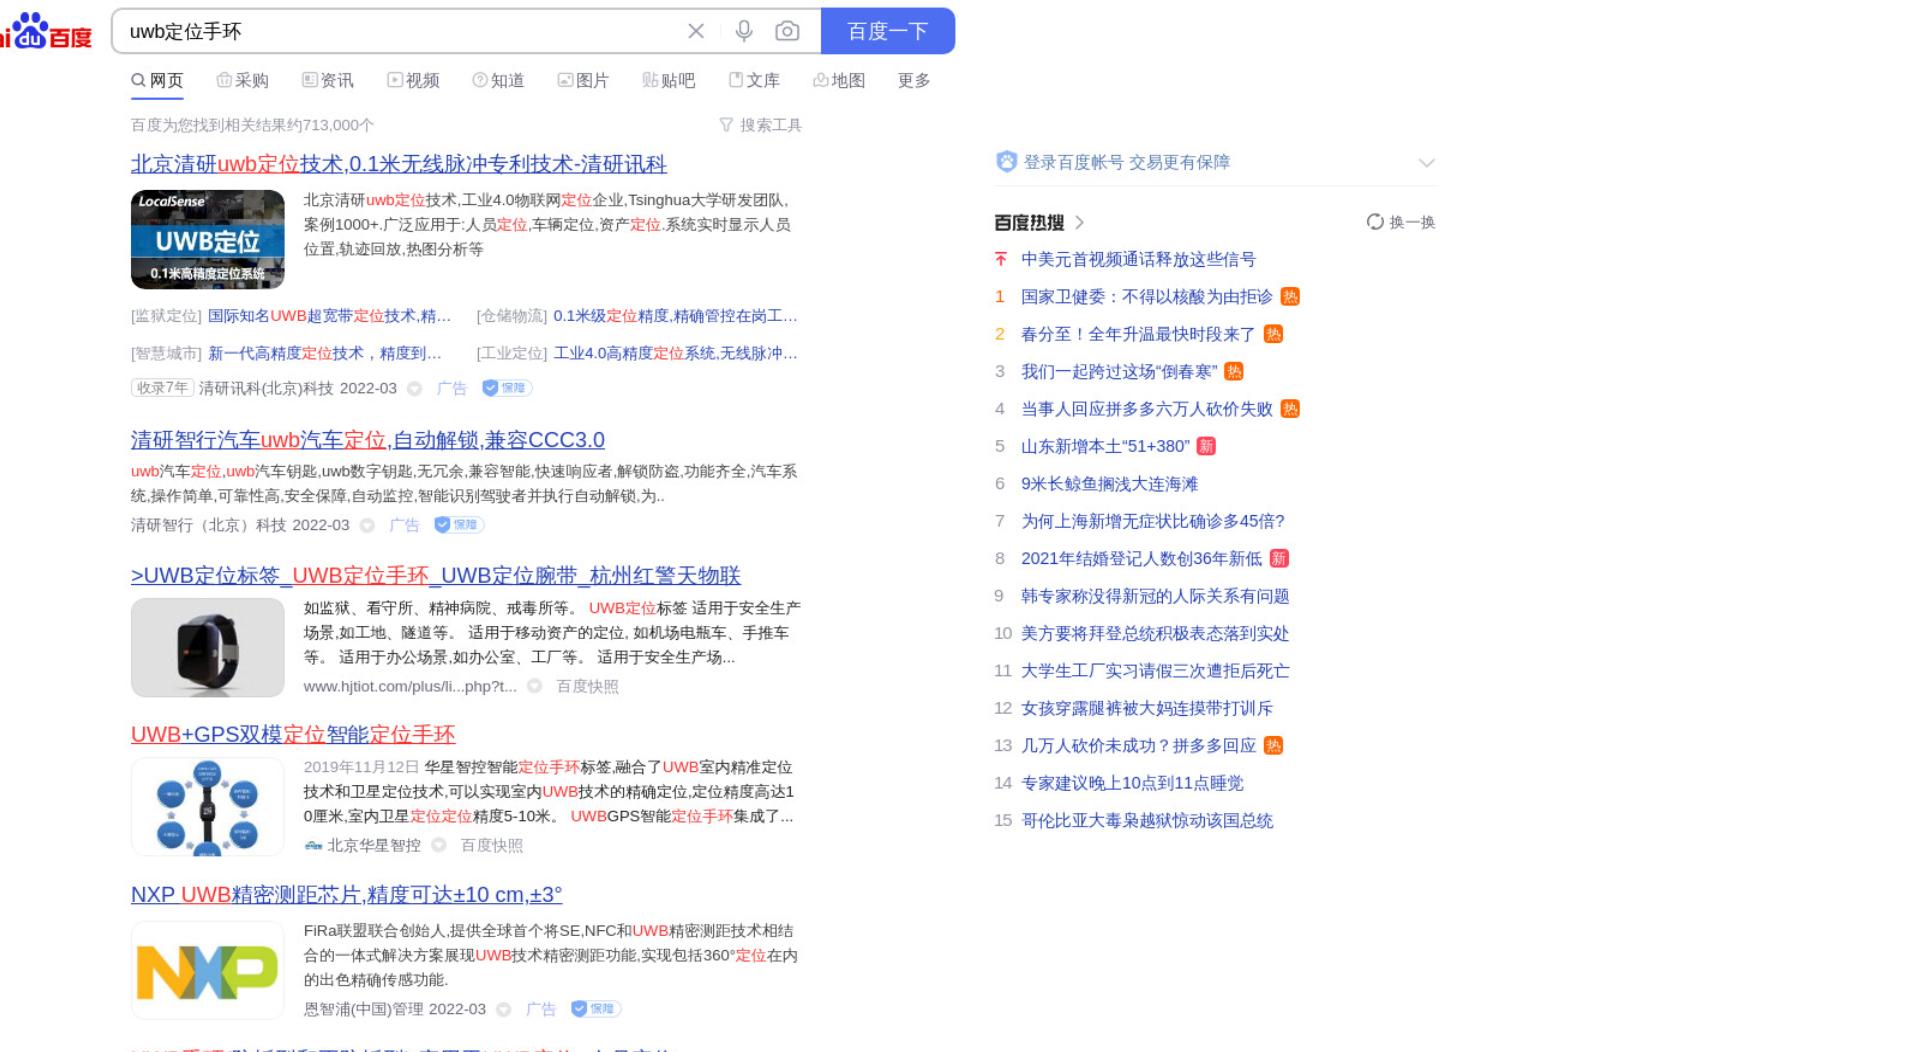The height and width of the screenshot is (1052, 1920).
Task: Click the dropdown circle after 北京华星智控
Action: (x=438, y=845)
